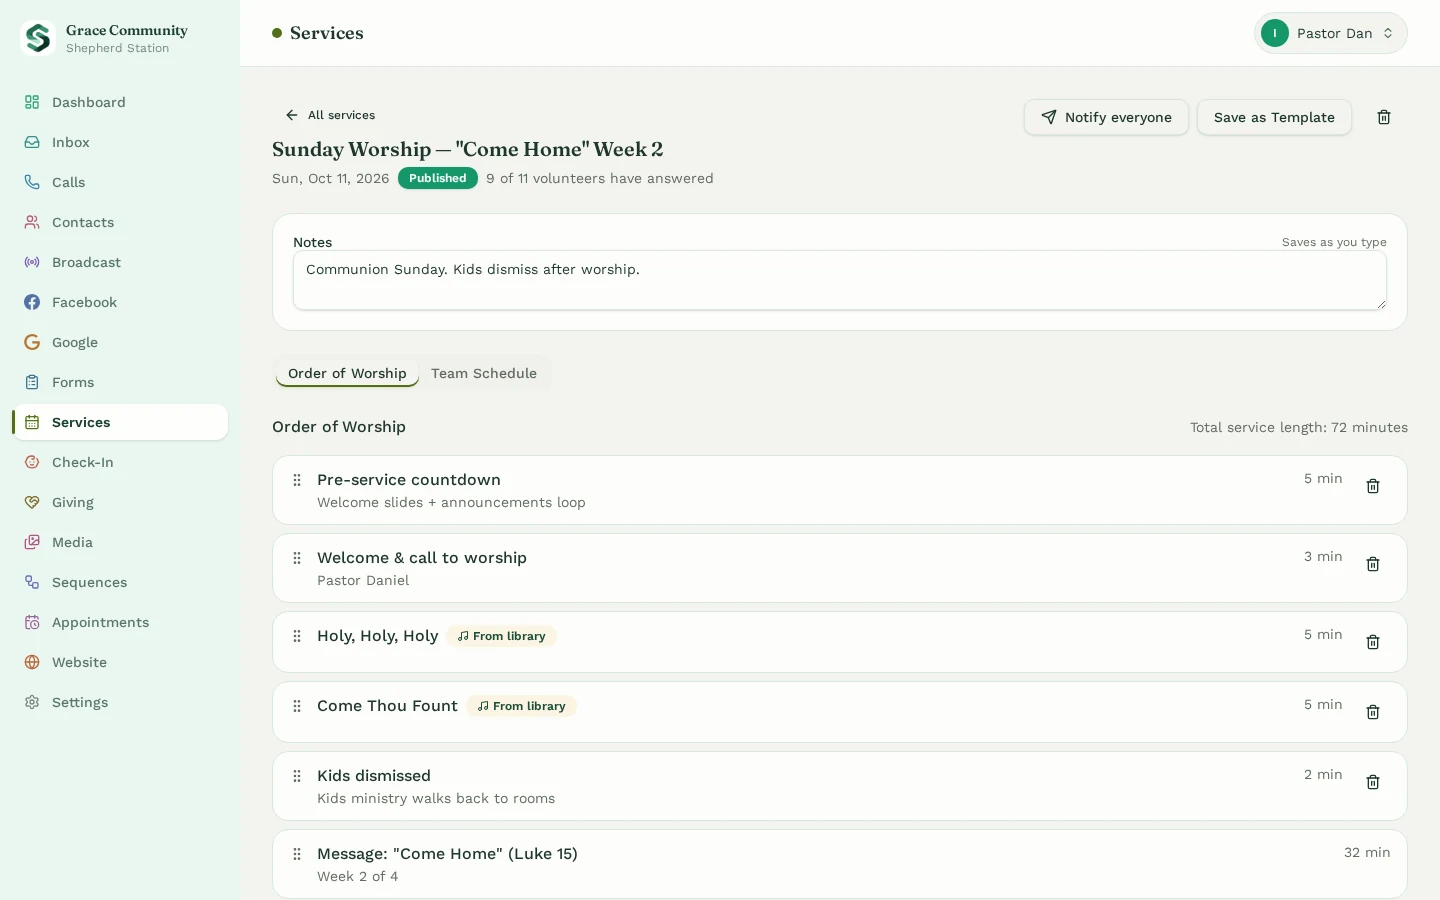The height and width of the screenshot is (900, 1440).
Task: Open Contacts in the sidebar
Action: click(120, 222)
